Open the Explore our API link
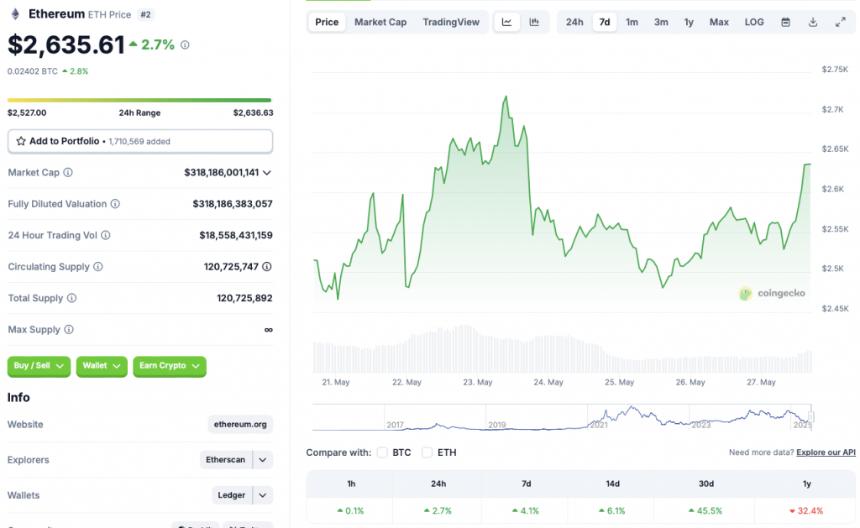860x528 pixels. point(825,453)
